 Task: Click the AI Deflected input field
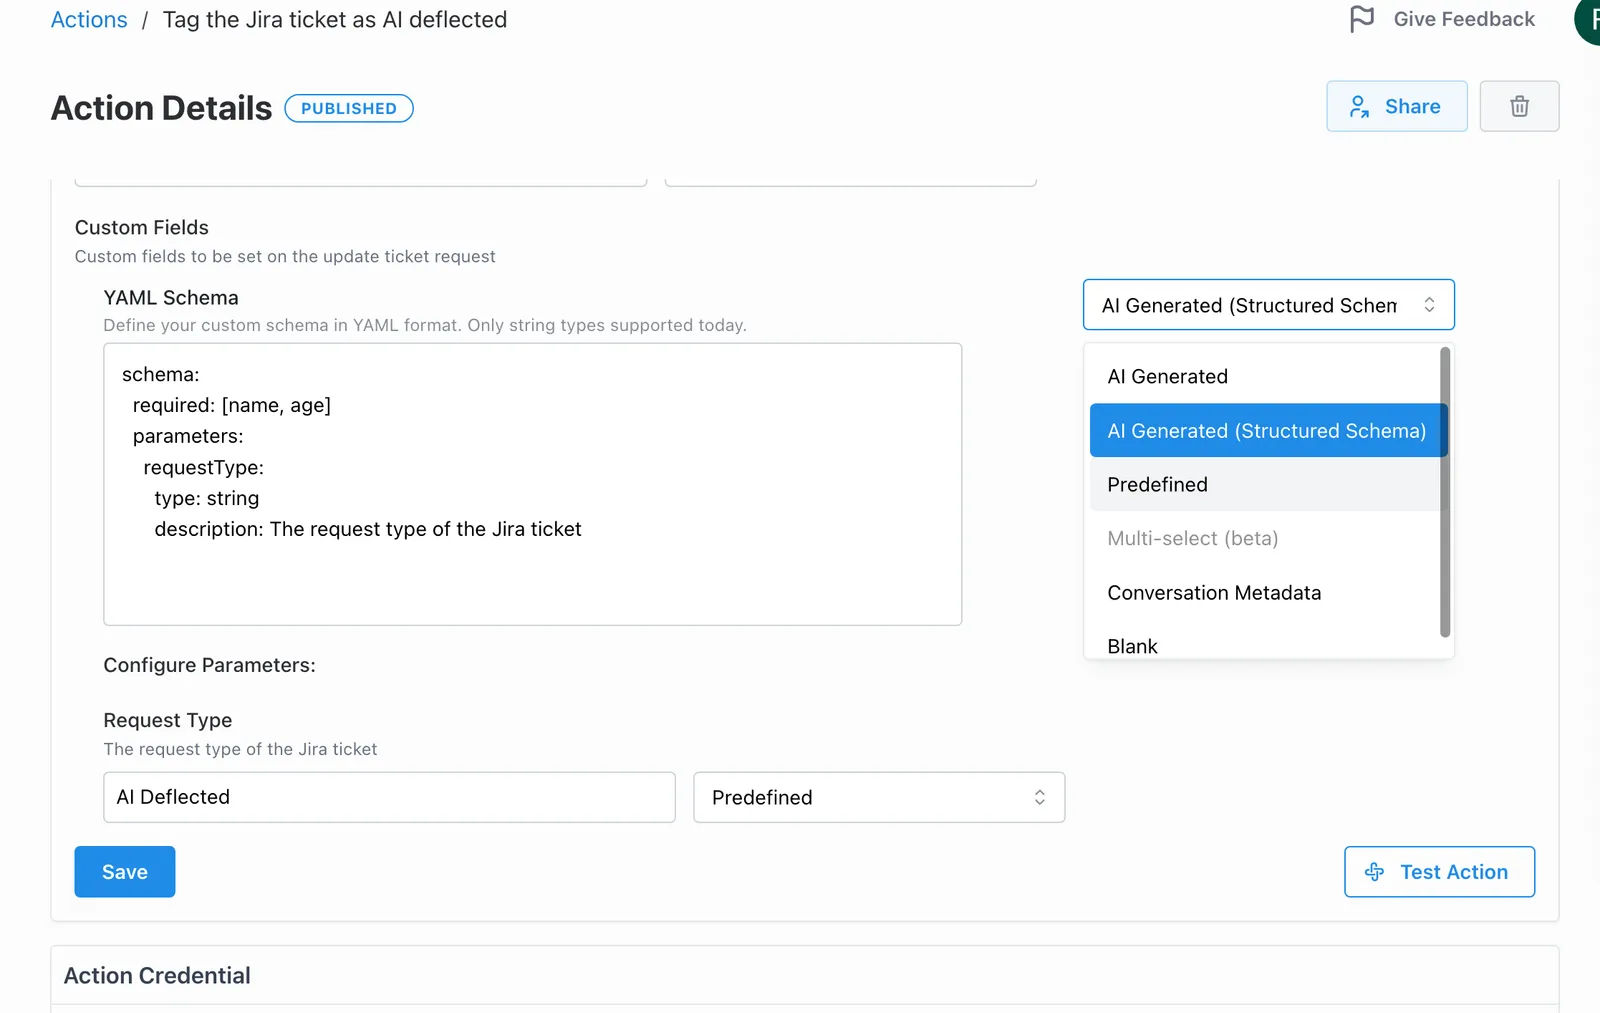(x=389, y=797)
